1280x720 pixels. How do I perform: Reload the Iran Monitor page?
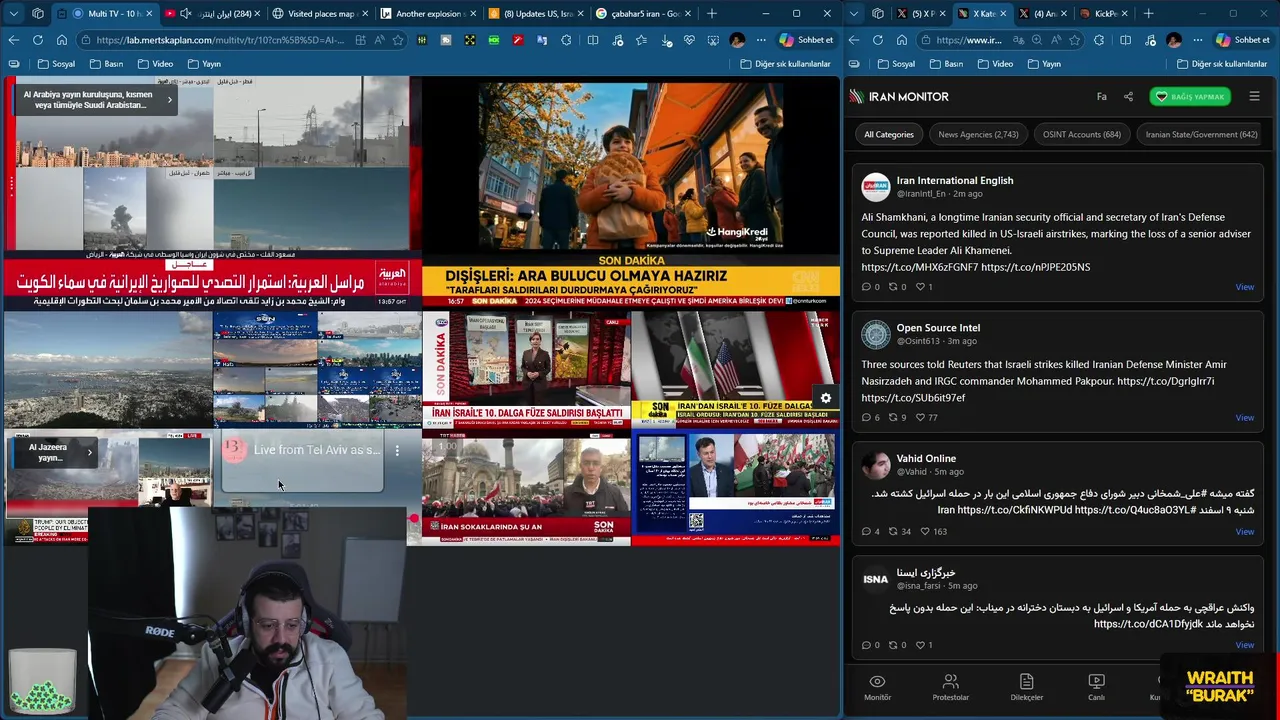point(878,40)
